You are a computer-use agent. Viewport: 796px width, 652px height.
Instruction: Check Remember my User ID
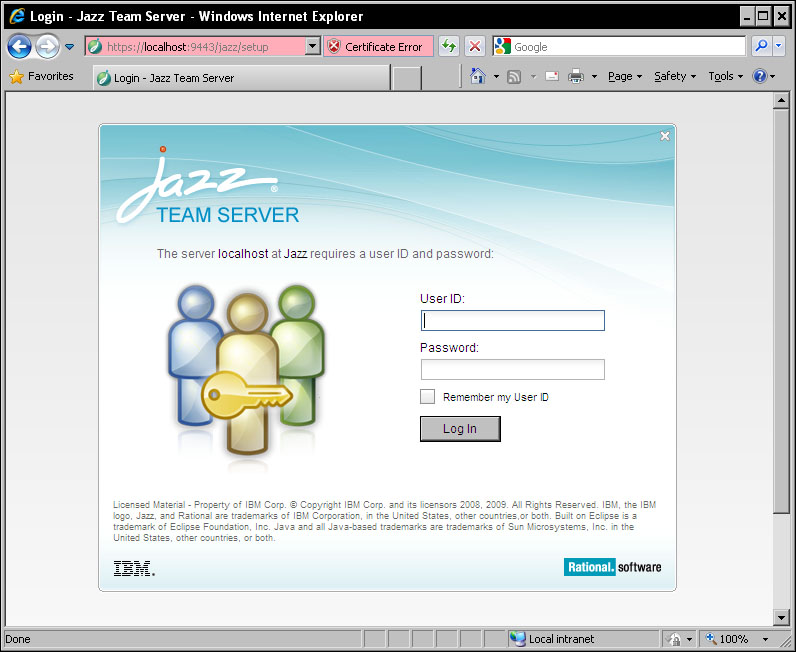pyautogui.click(x=427, y=397)
